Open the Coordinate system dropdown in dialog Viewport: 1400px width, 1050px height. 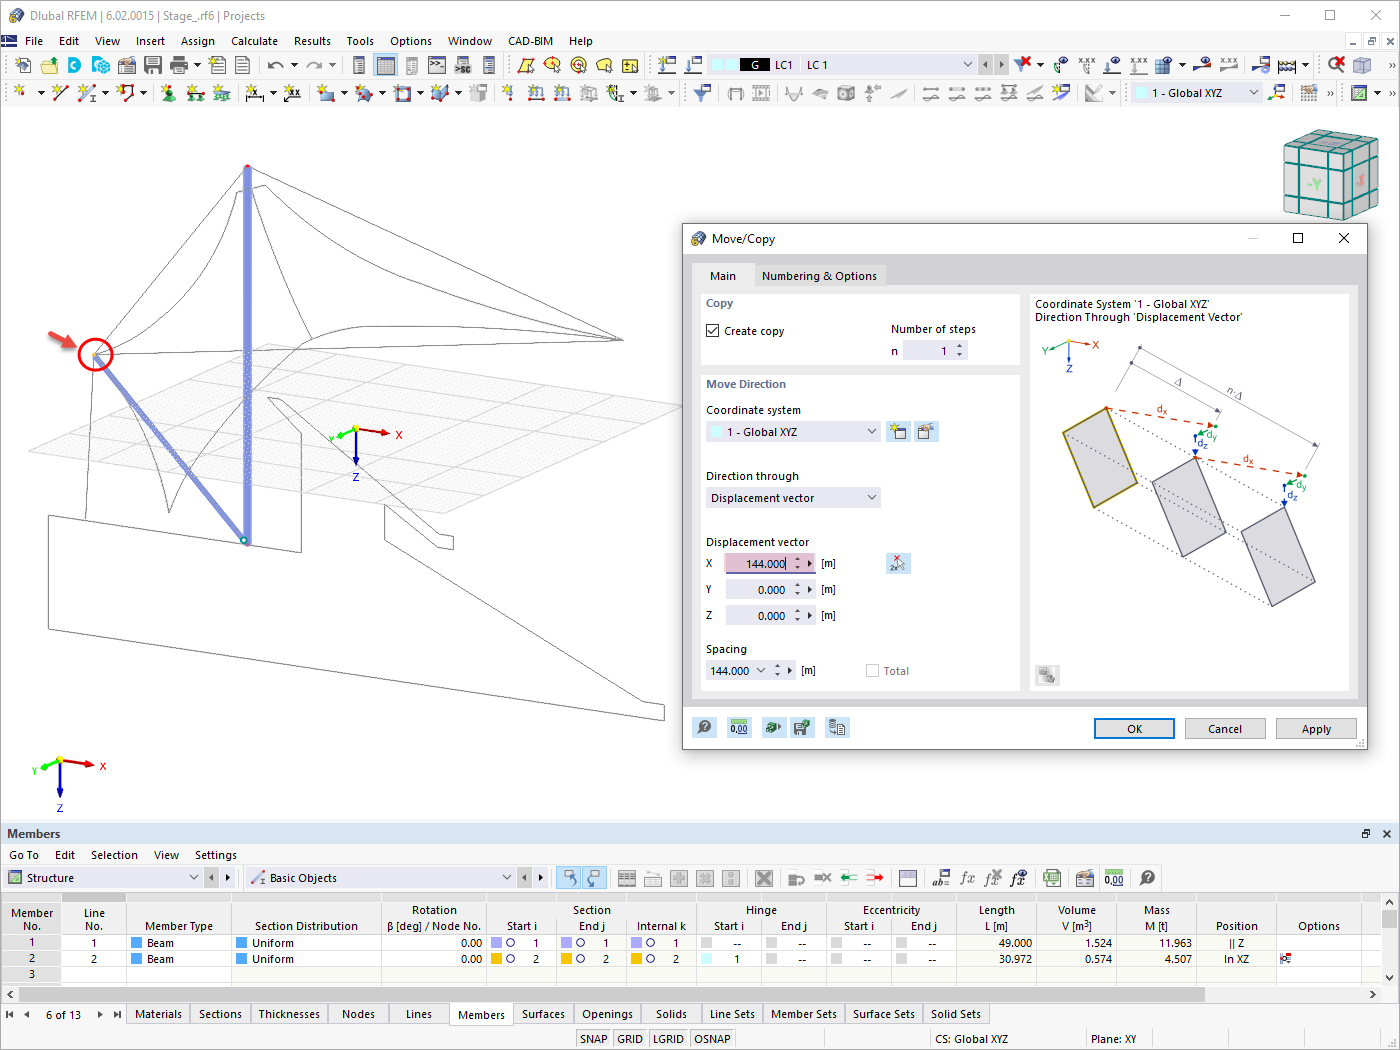coord(793,432)
